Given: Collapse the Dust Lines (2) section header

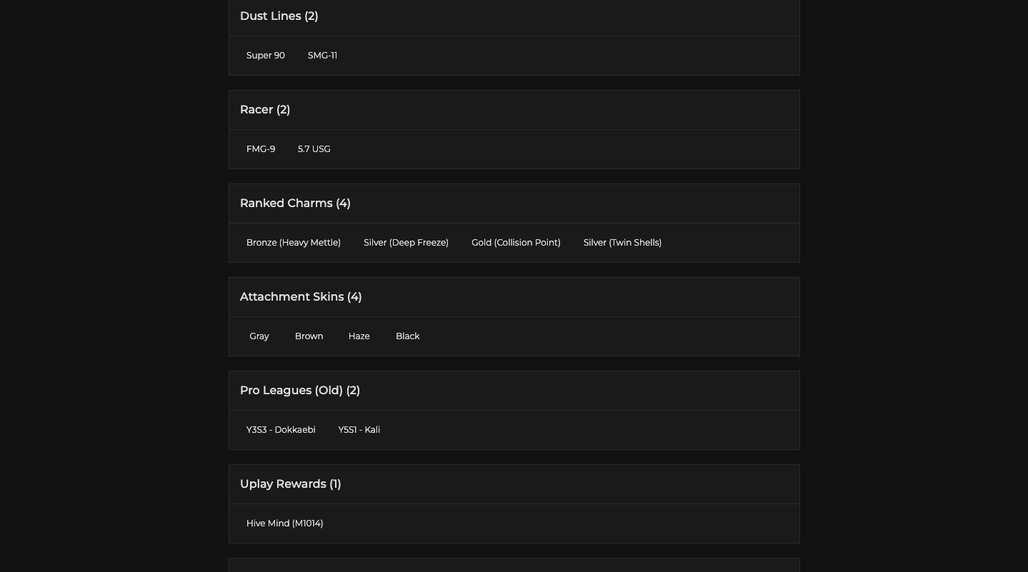Looking at the screenshot, I should 514,16.
